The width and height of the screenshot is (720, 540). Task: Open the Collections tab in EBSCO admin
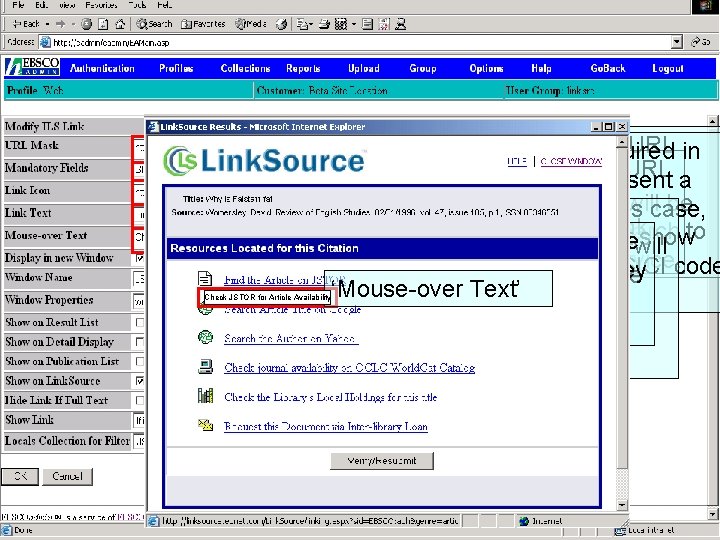[x=245, y=68]
